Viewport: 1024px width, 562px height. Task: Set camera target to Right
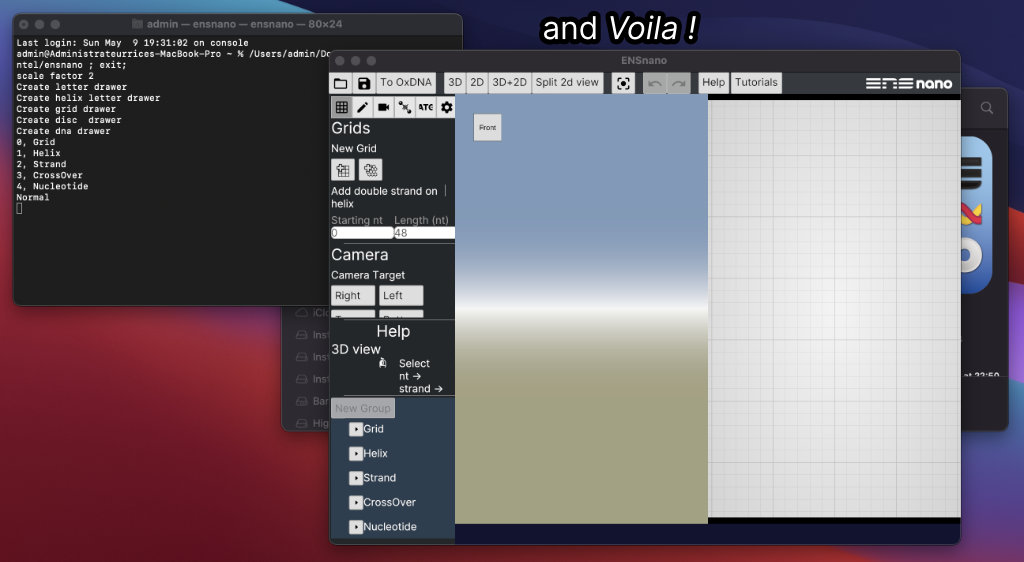tap(353, 296)
